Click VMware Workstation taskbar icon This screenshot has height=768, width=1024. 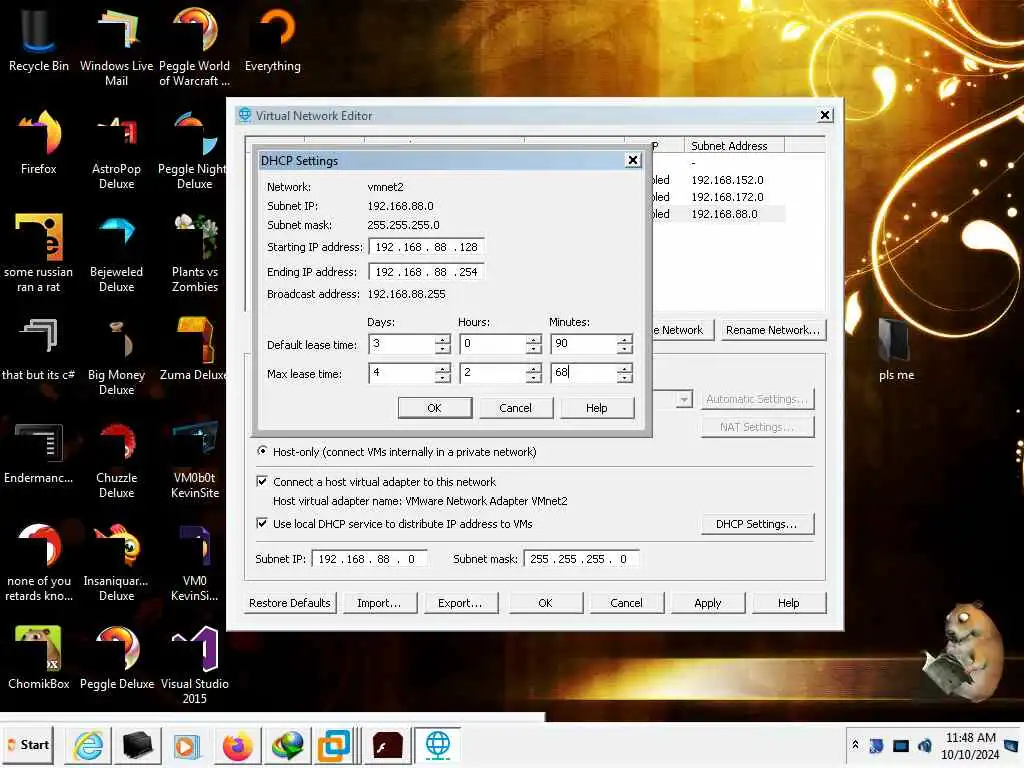pyautogui.click(x=334, y=745)
